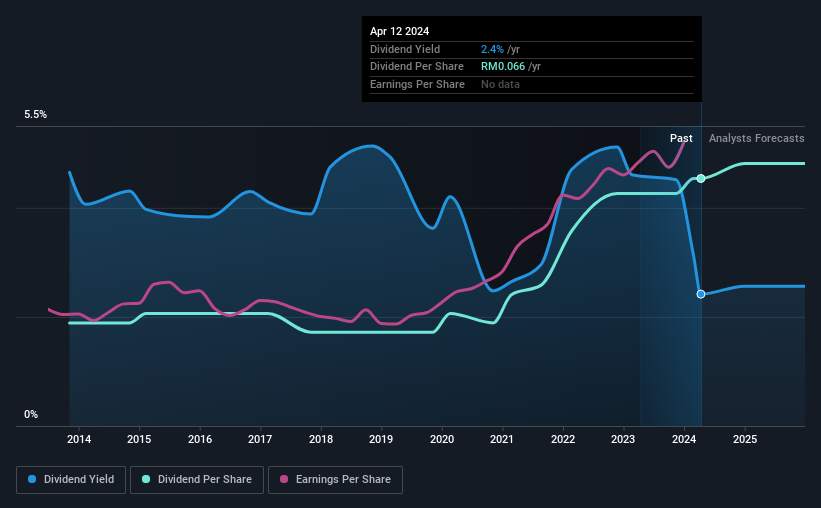Click the blue Dividend Yield legend dot
The image size is (821, 508).
point(32,479)
